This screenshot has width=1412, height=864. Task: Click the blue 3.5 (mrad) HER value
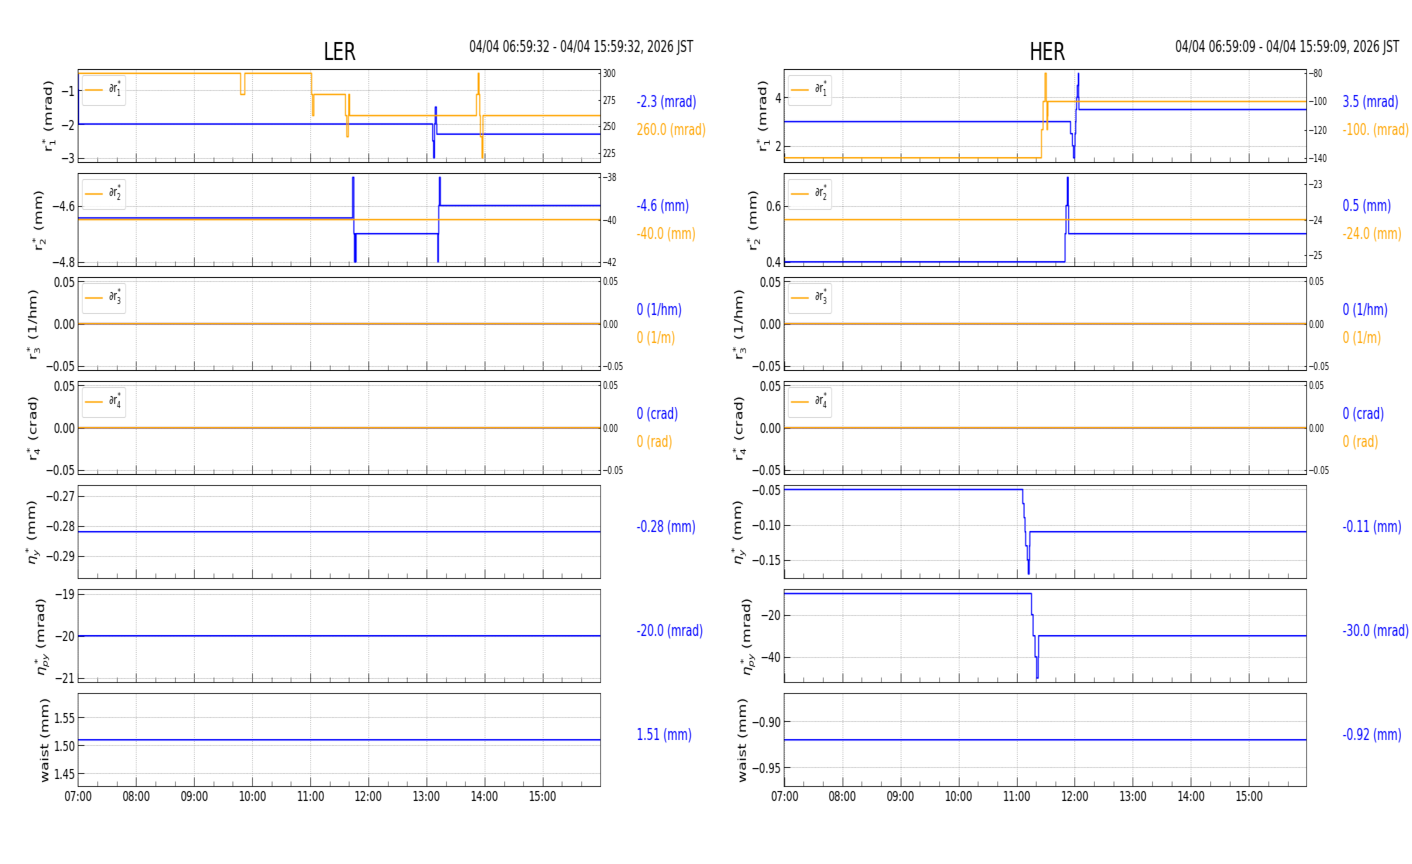coord(1370,102)
